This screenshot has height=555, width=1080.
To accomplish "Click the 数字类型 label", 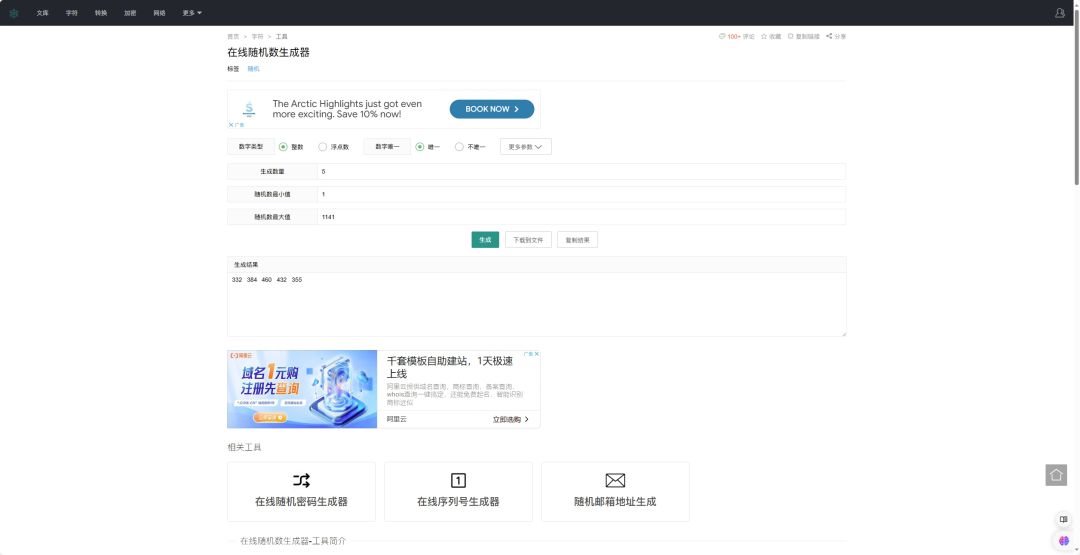I will coord(251,147).
